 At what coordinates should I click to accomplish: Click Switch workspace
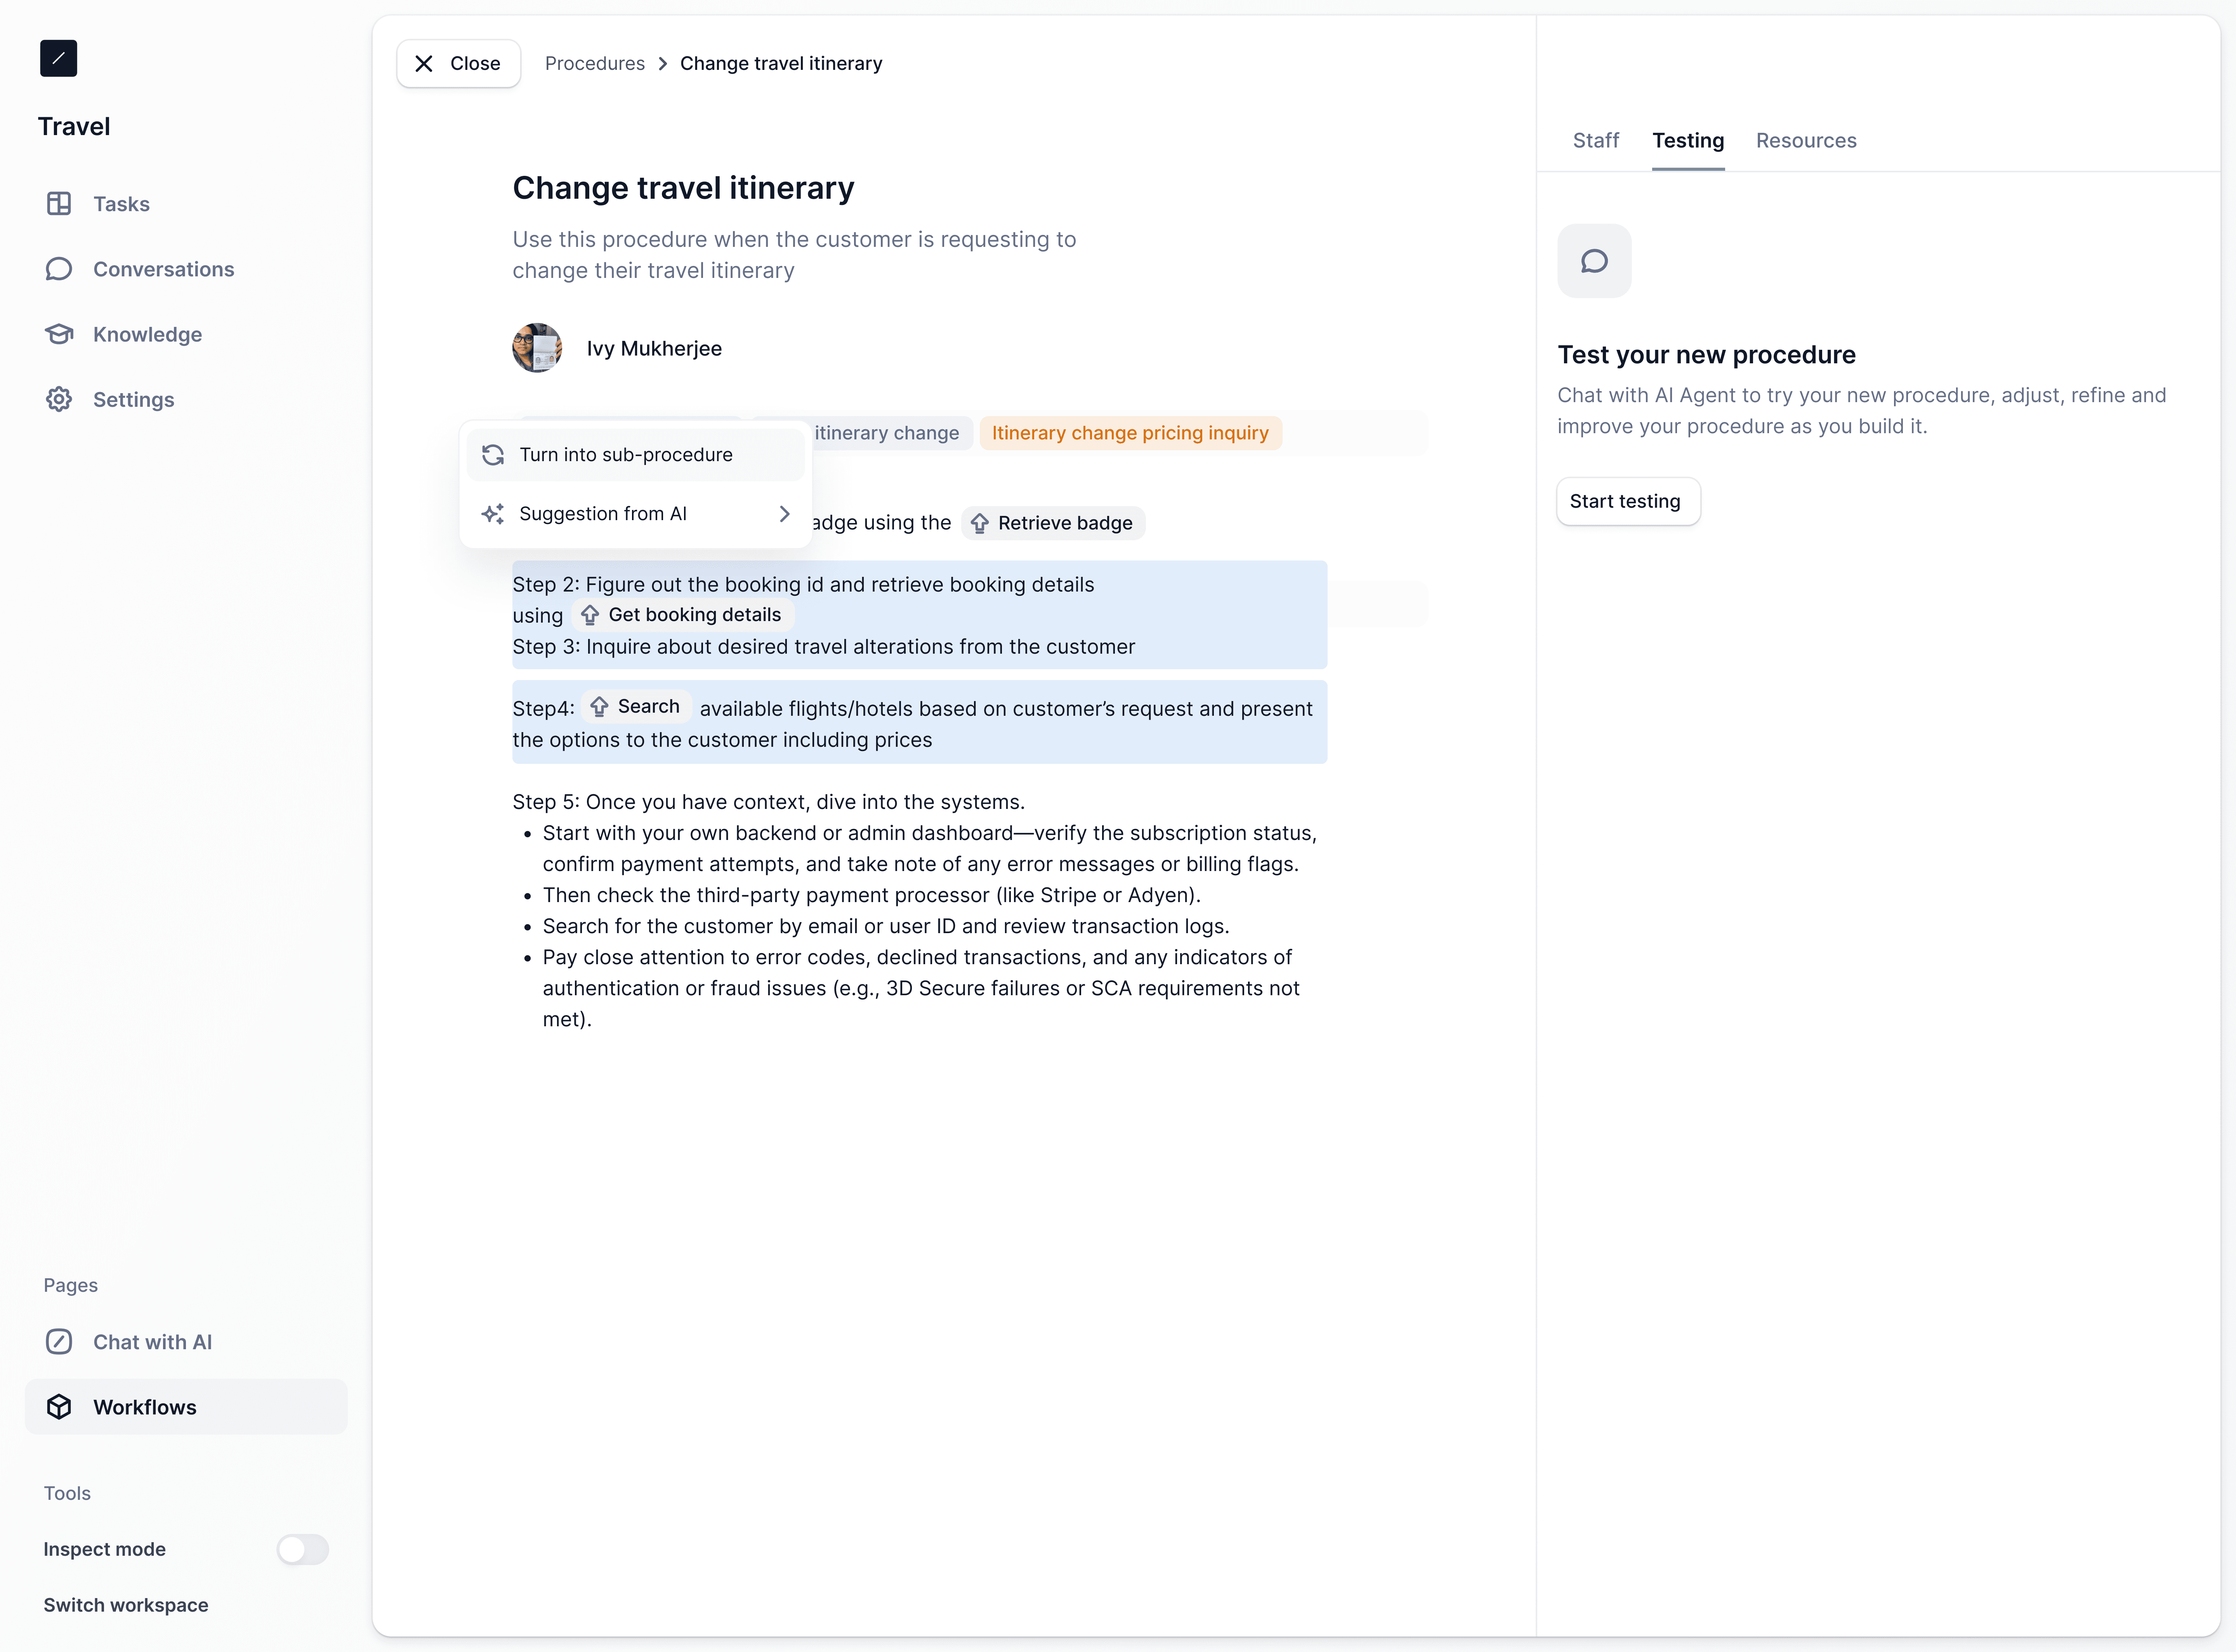tap(126, 1605)
